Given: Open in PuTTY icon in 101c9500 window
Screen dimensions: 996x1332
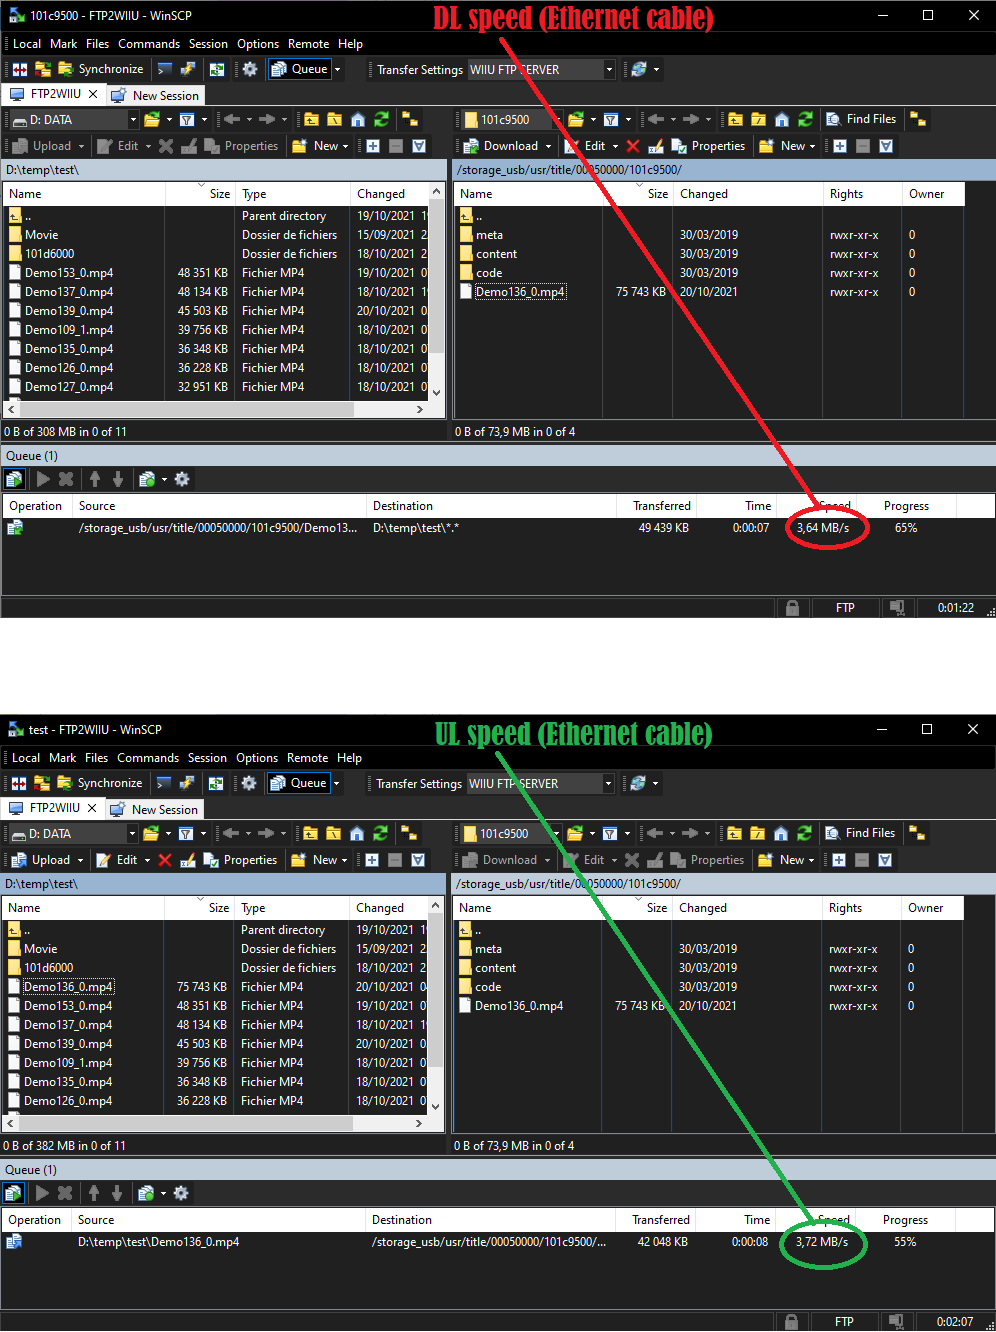Looking at the screenshot, I should 187,69.
